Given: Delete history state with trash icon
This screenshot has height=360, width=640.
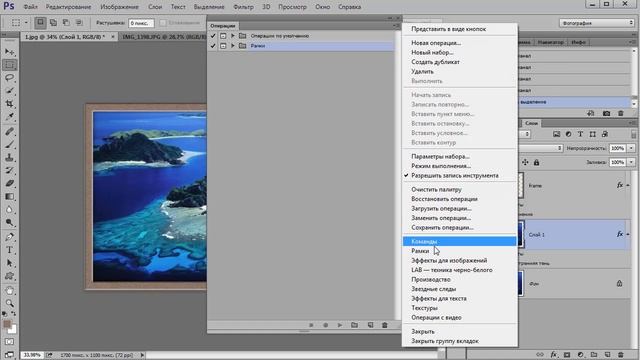Looking at the screenshot, I should (621, 113).
